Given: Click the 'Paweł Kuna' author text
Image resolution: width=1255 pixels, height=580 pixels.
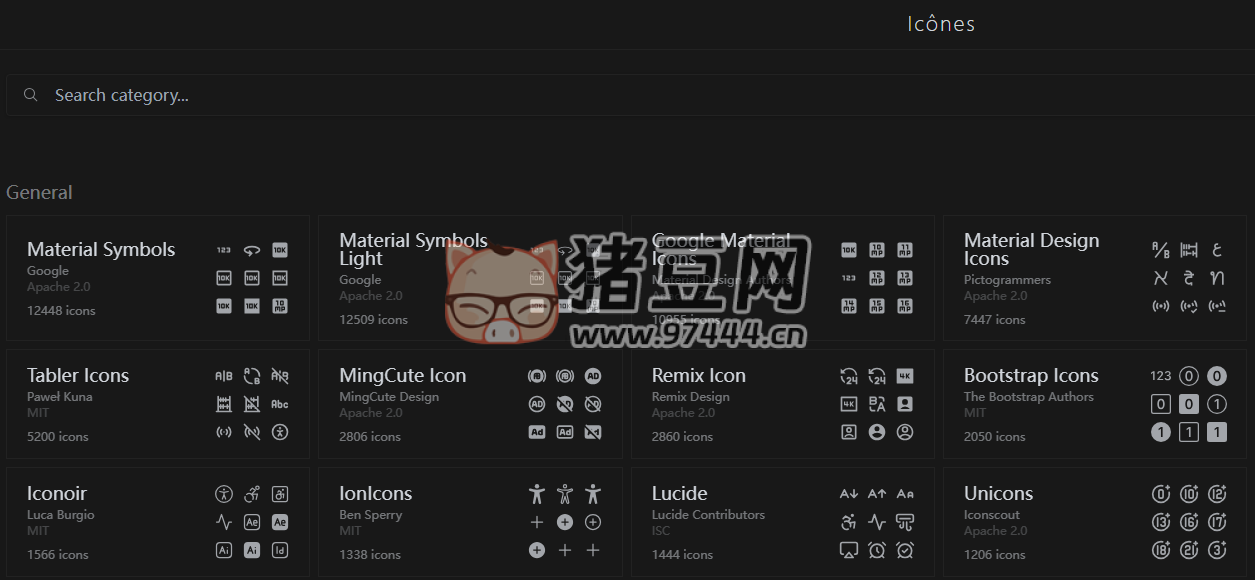Looking at the screenshot, I should coord(60,397).
